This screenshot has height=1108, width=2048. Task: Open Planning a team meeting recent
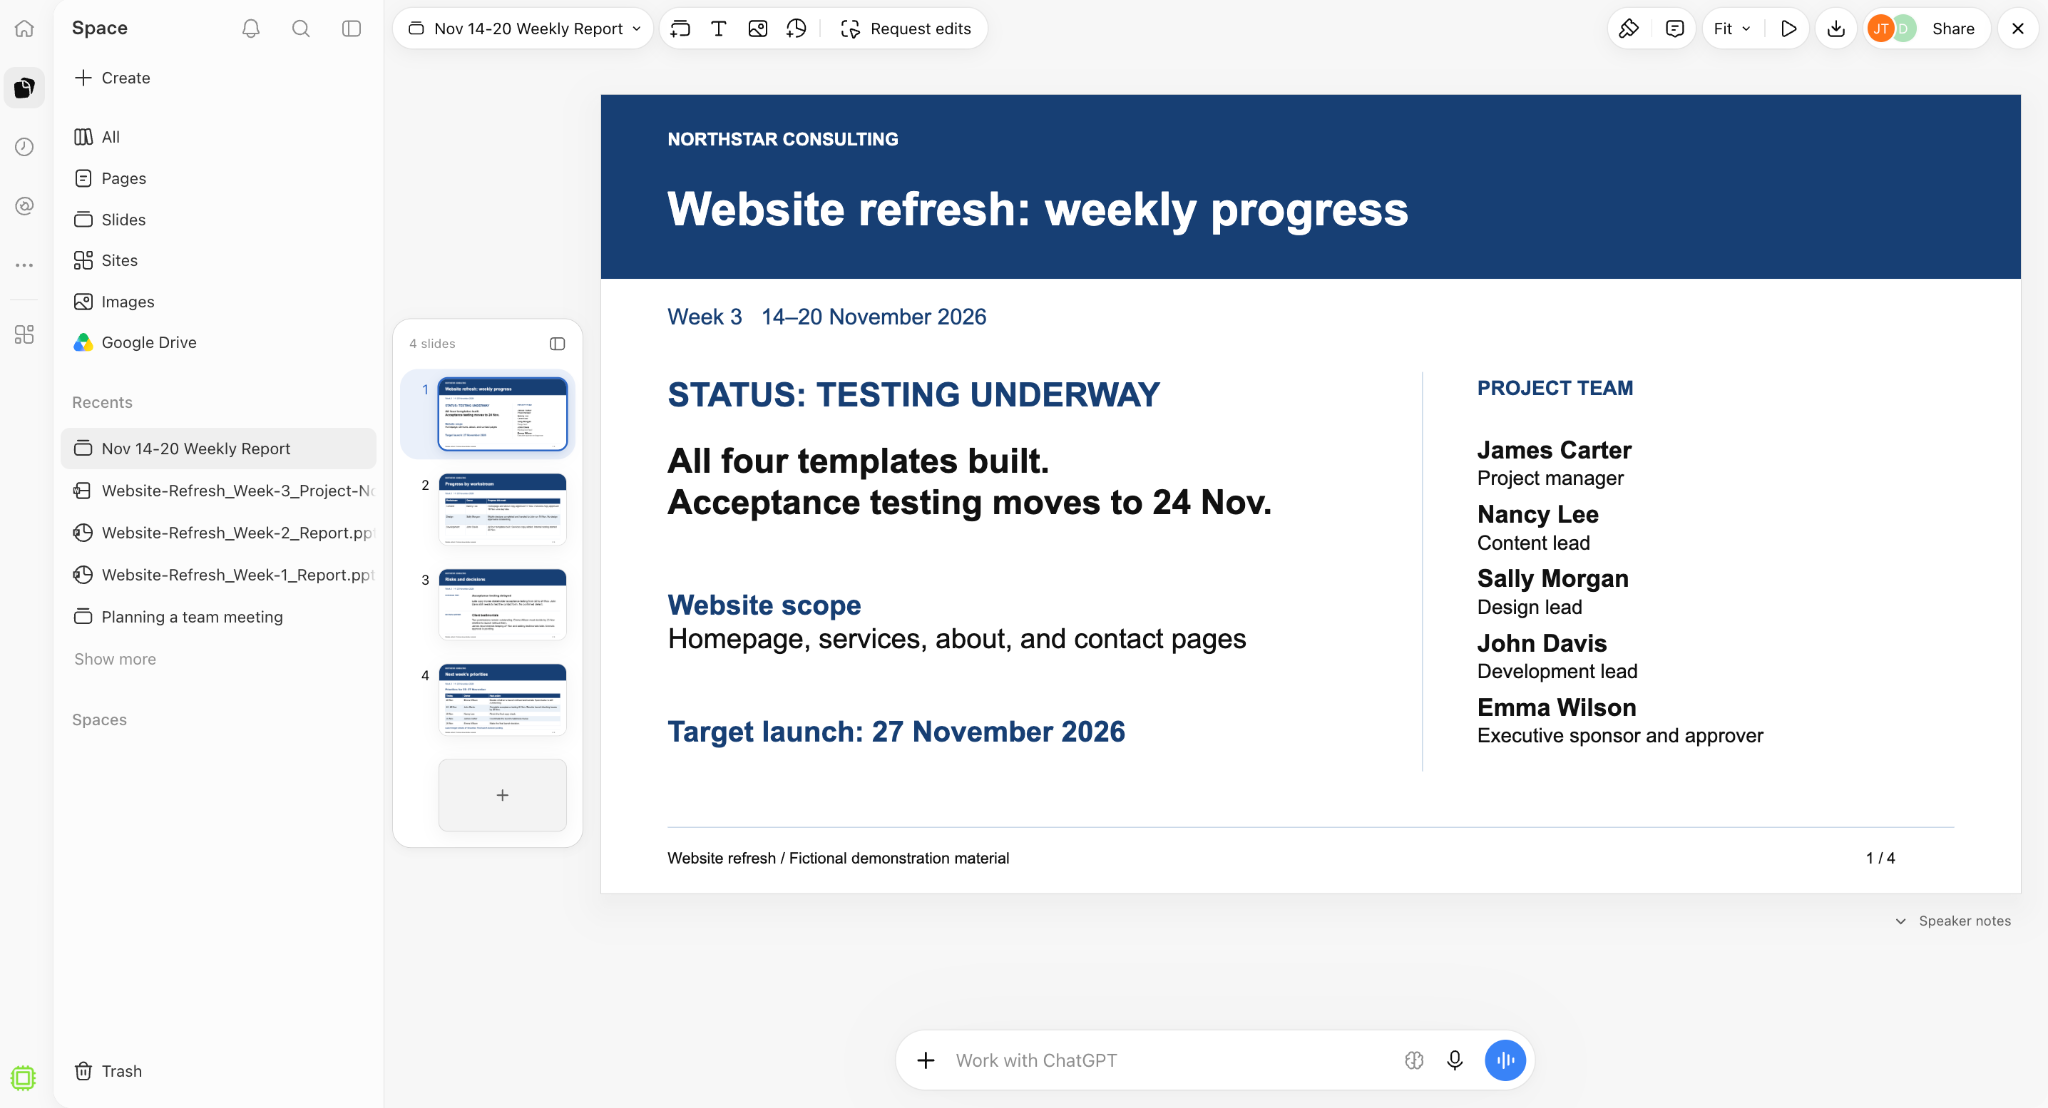[x=219, y=617]
